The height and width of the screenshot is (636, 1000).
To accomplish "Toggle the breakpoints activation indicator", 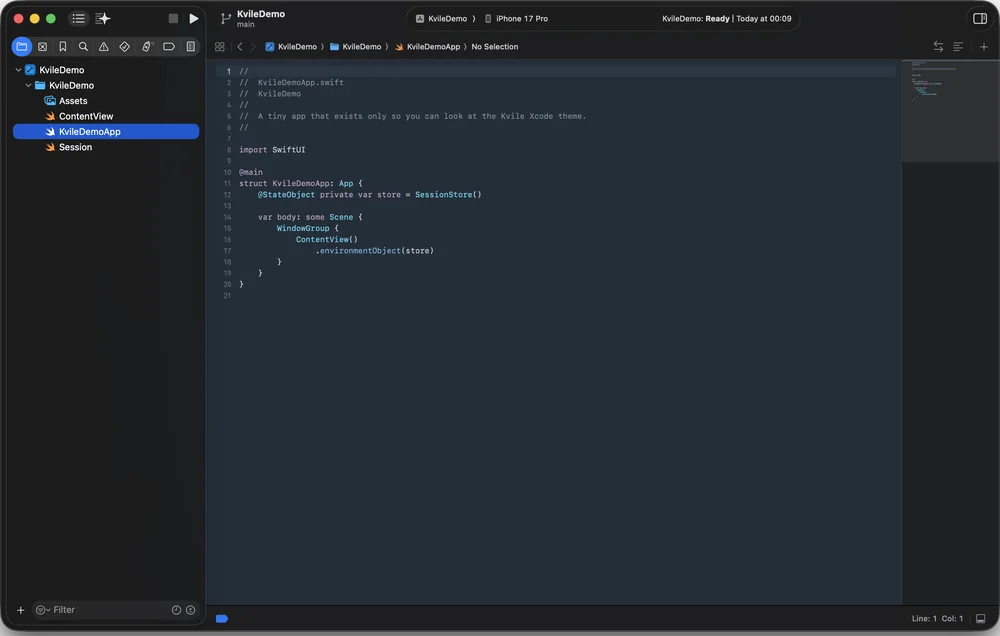I will pyautogui.click(x=222, y=618).
